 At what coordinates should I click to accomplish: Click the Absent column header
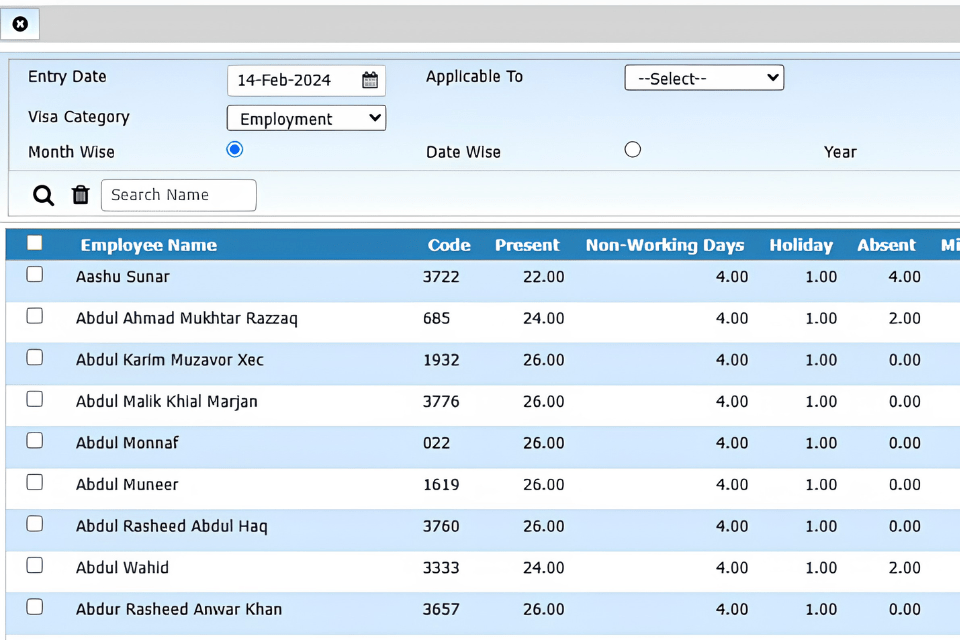[886, 245]
